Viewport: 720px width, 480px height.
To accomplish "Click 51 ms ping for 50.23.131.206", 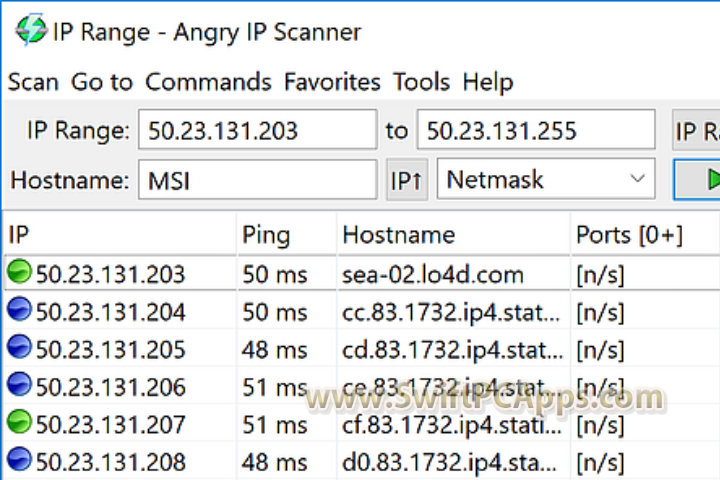I will point(275,388).
